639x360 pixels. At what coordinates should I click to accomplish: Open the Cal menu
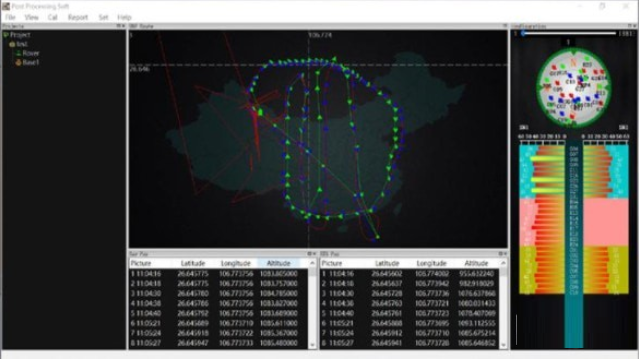53,17
